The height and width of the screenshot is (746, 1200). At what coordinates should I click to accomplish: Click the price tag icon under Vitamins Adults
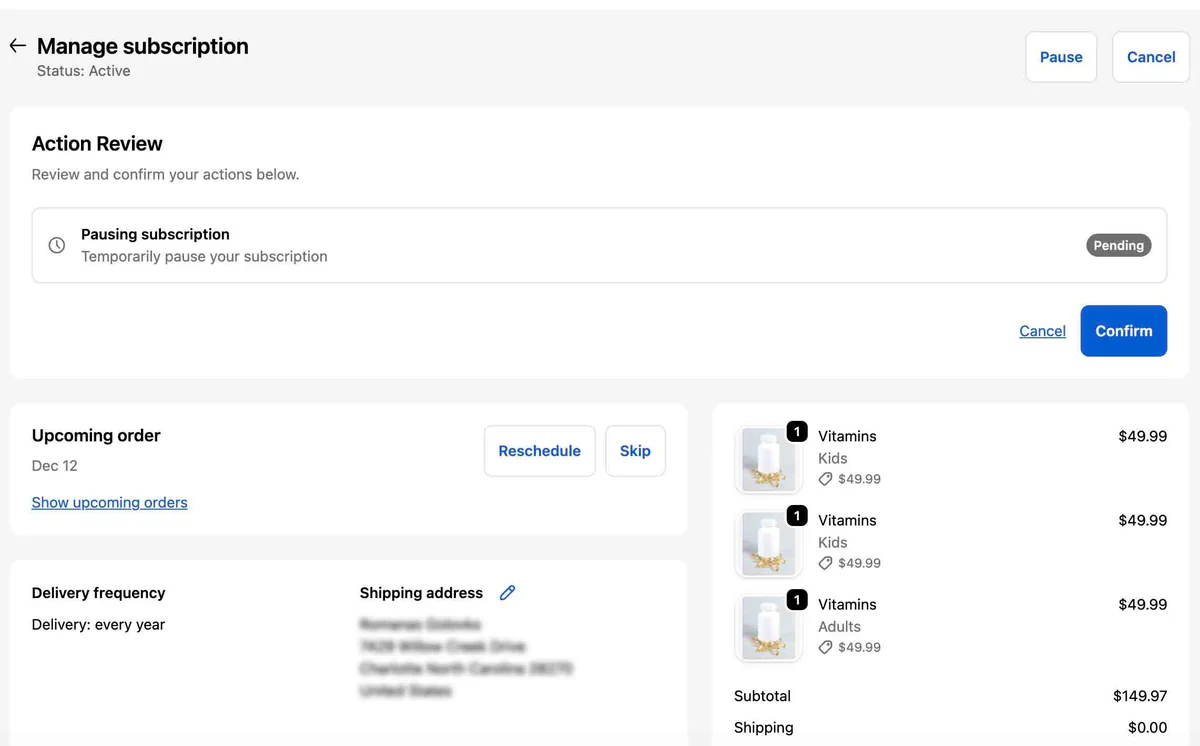point(825,647)
